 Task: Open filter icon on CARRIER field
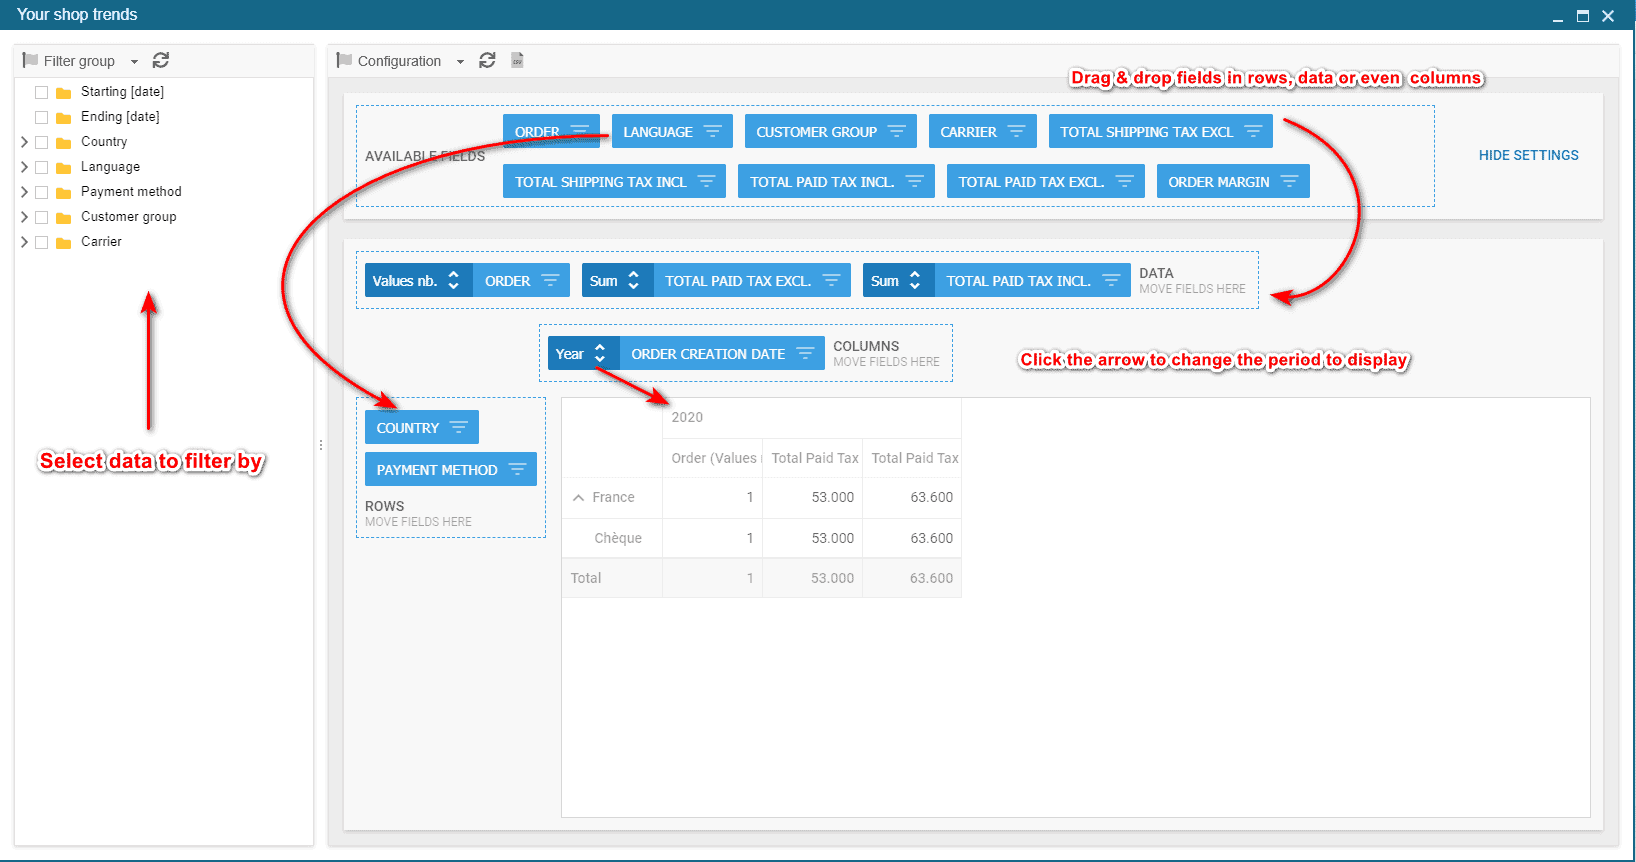pyautogui.click(x=1016, y=132)
